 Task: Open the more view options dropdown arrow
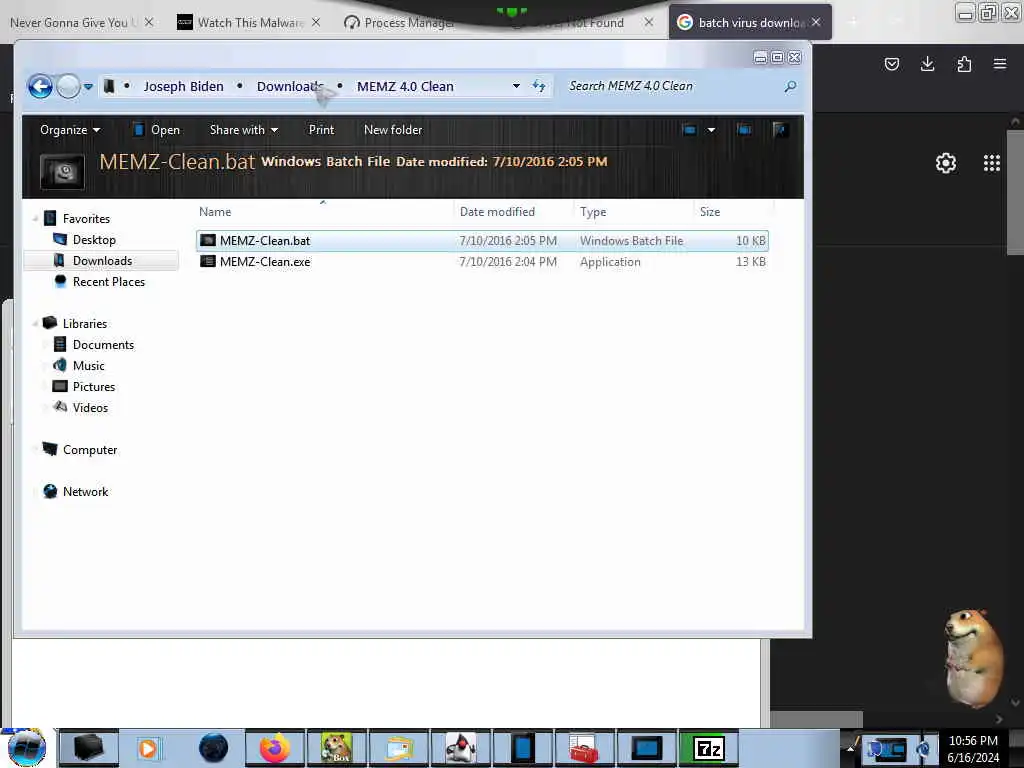click(711, 130)
